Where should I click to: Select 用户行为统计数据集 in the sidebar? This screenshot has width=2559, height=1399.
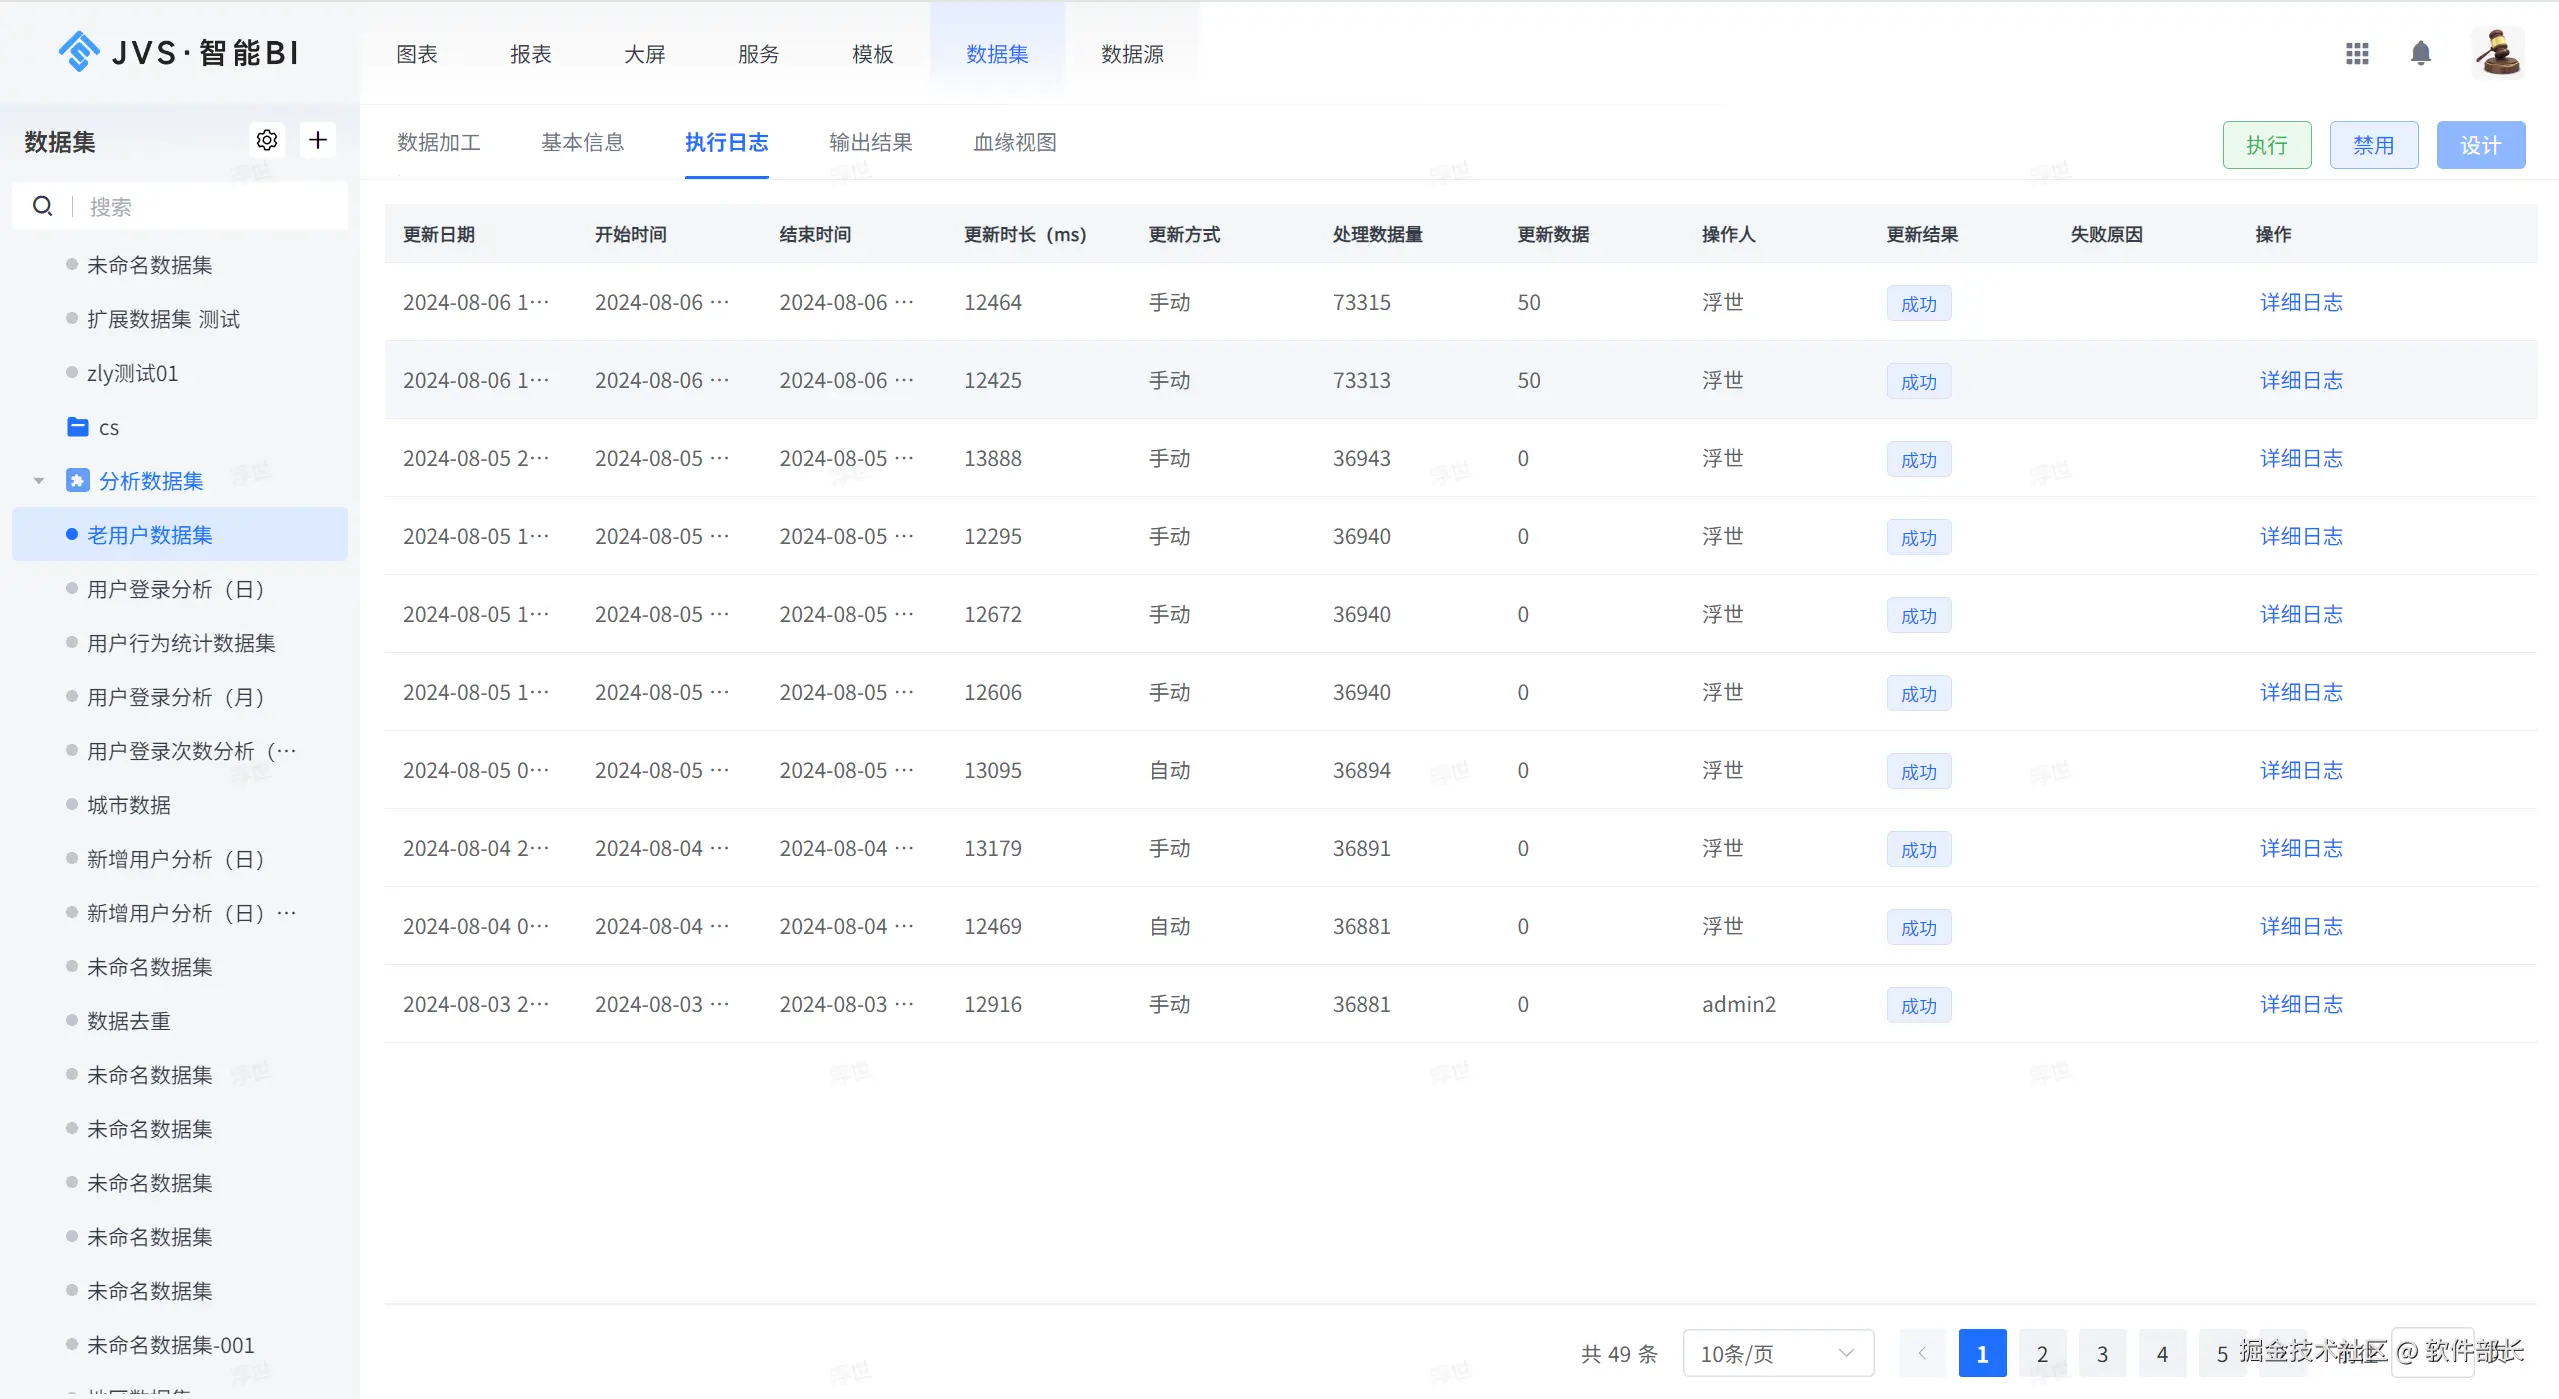[x=181, y=643]
